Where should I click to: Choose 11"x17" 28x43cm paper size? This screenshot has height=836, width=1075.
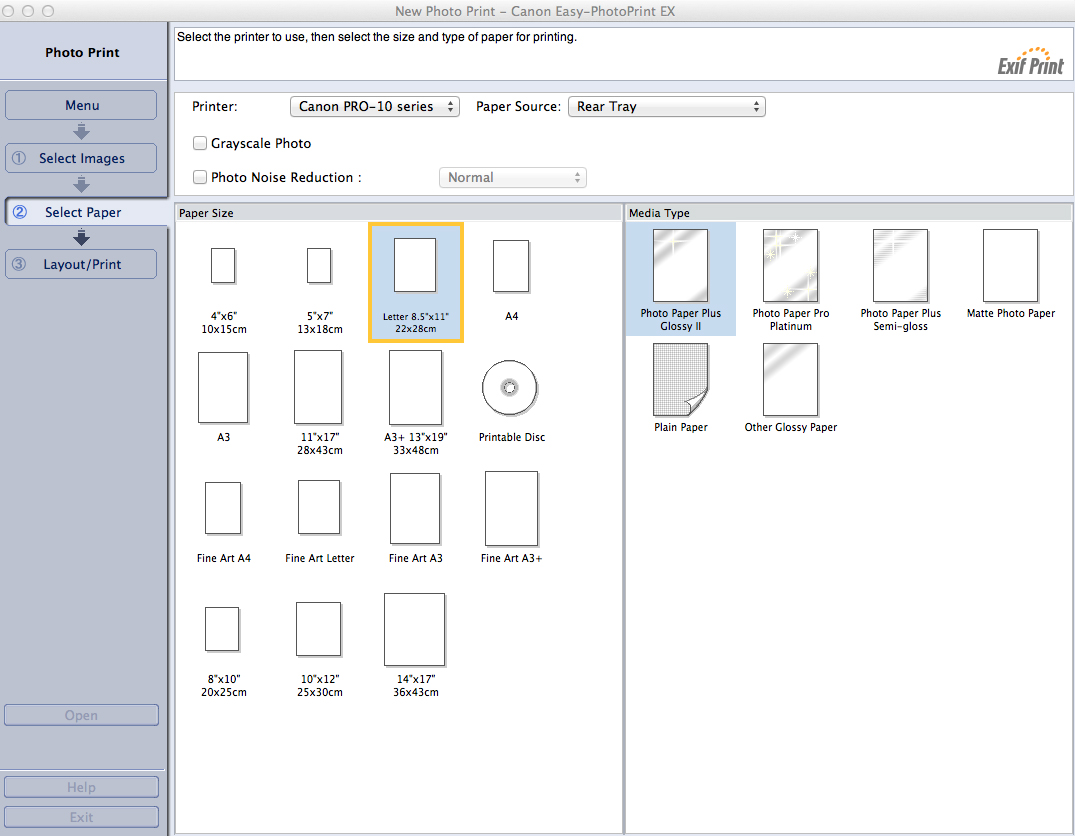click(319, 387)
